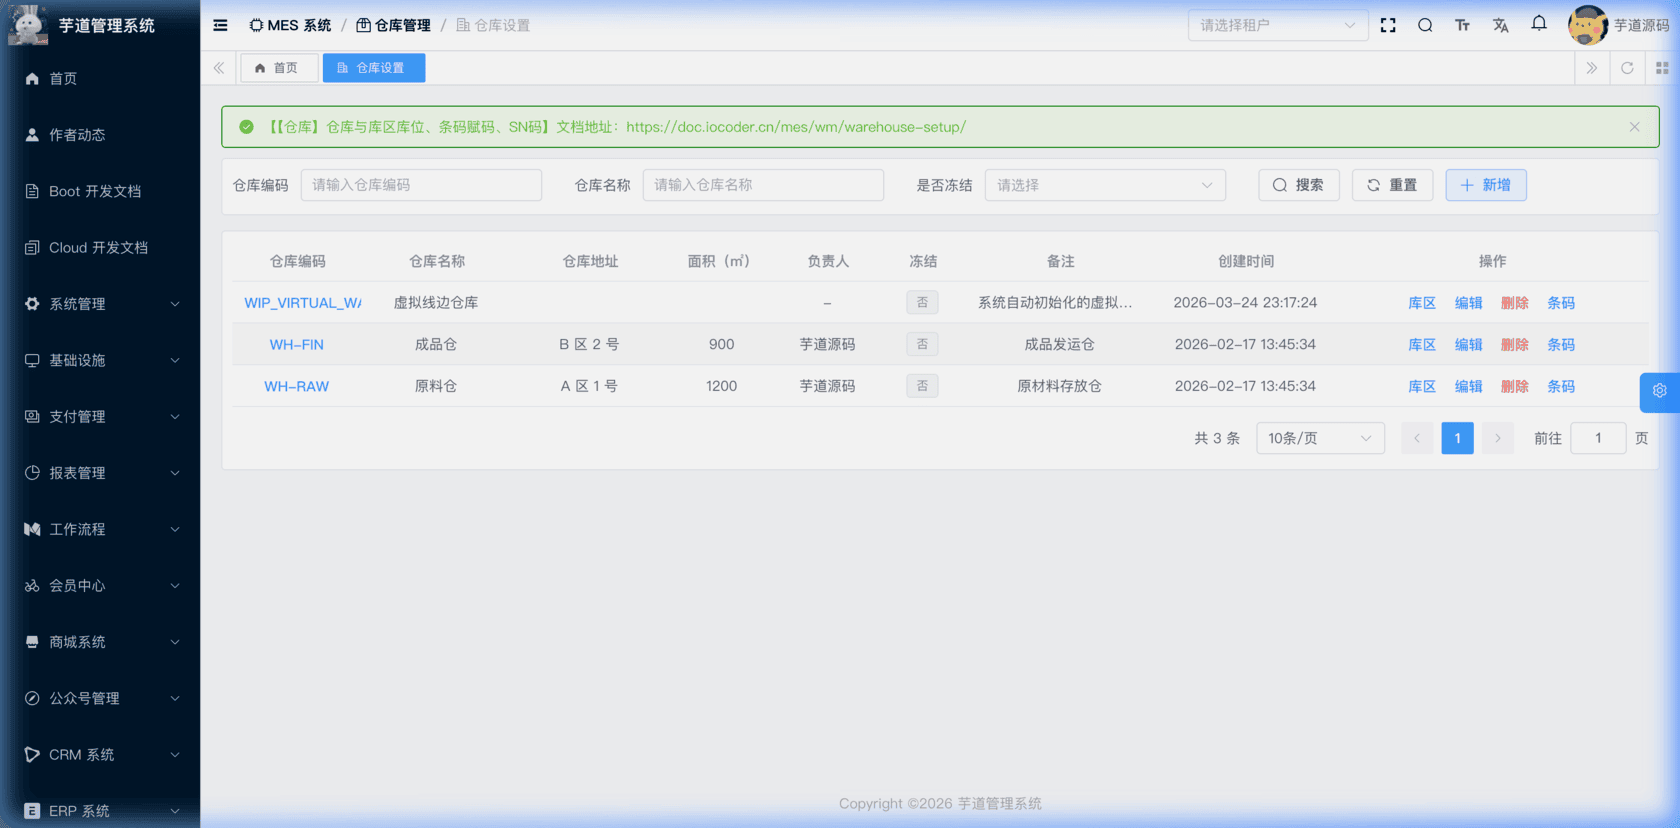Image resolution: width=1680 pixels, height=828 pixels.
Task: Click the 重置 reset button
Action: [1392, 185]
